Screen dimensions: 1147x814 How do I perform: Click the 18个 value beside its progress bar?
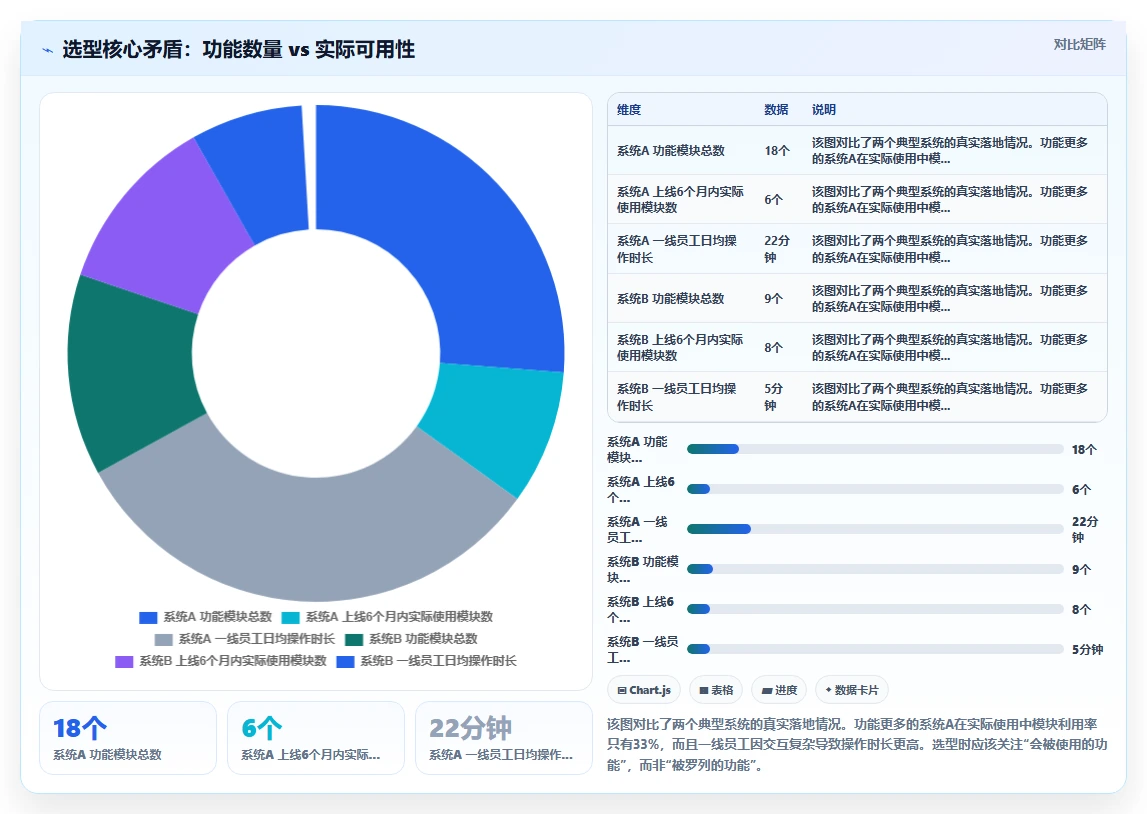[1084, 450]
